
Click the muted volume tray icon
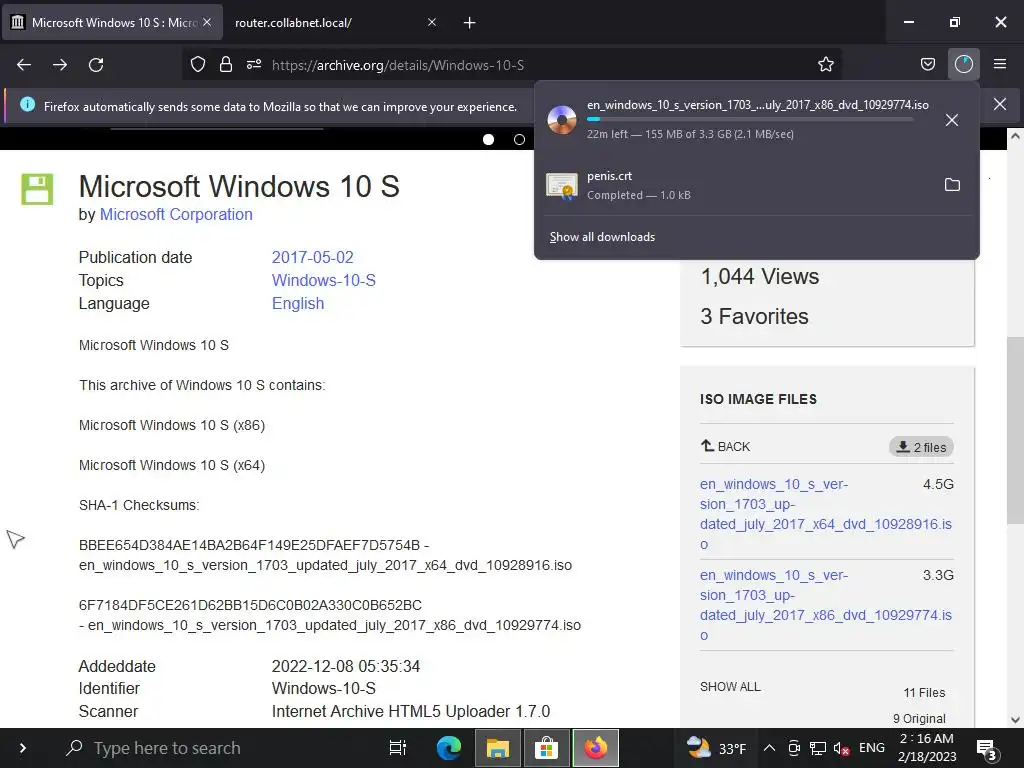[x=841, y=748]
